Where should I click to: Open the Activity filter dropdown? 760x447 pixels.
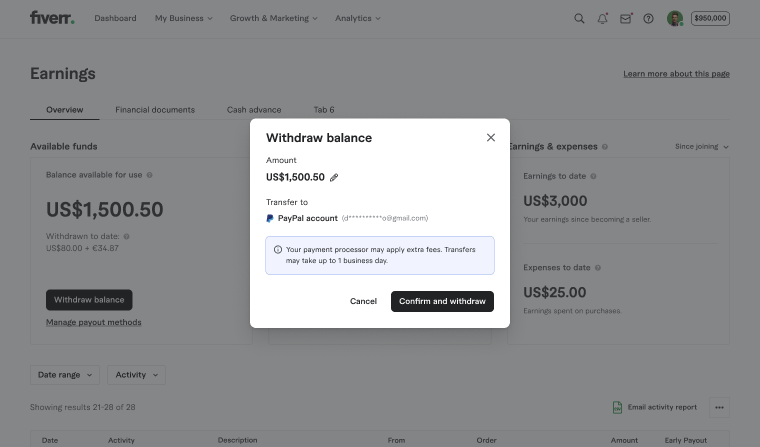pyautogui.click(x=136, y=375)
